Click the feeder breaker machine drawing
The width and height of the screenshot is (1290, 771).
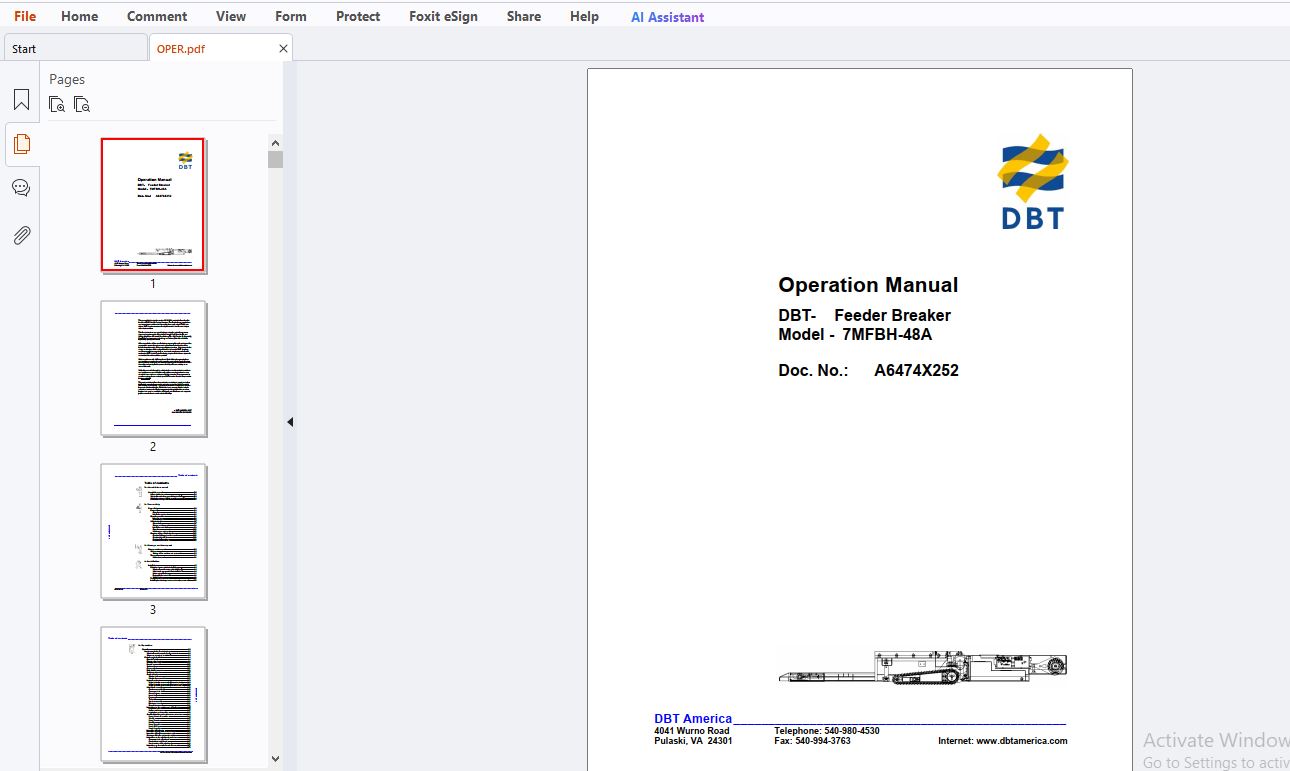coord(922,667)
